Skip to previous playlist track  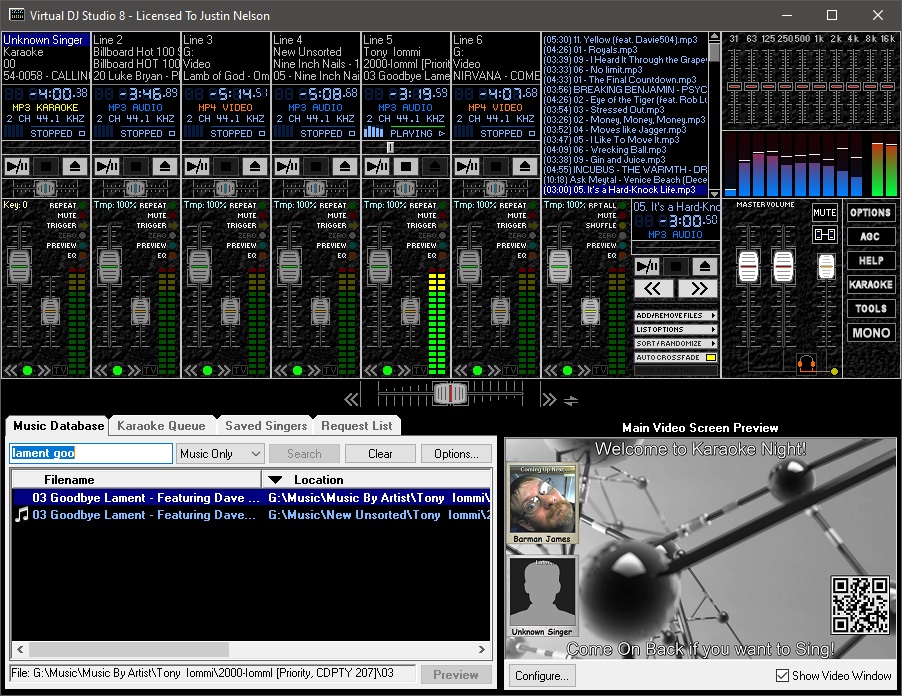click(x=653, y=289)
